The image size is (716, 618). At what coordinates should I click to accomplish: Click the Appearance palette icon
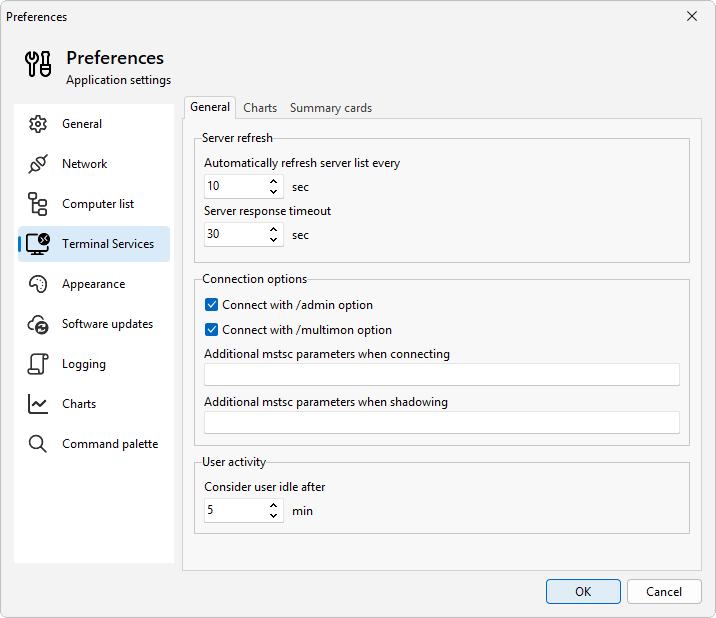(38, 284)
